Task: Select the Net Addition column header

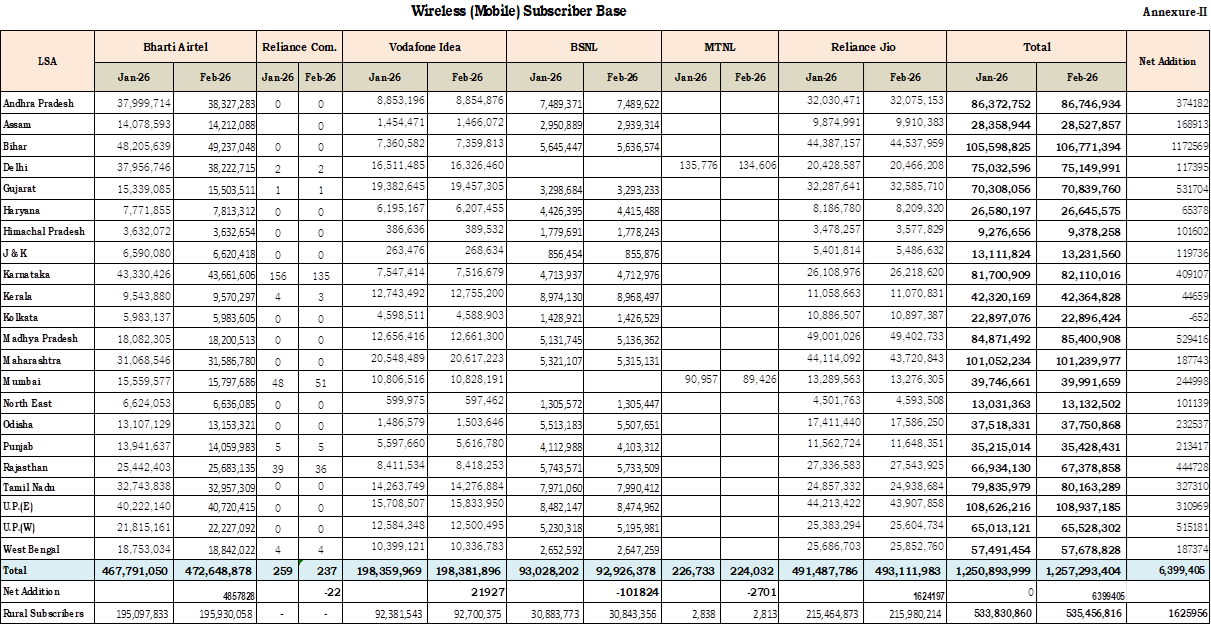Action: coord(1168,61)
